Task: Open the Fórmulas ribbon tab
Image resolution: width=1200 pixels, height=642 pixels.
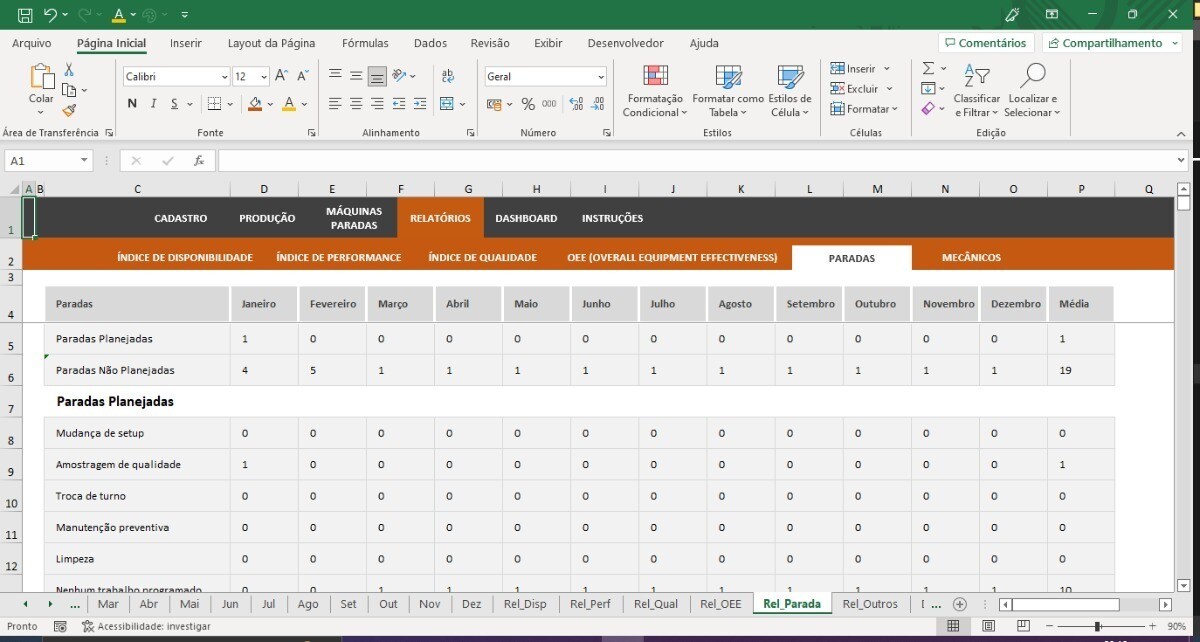Action: (x=365, y=43)
